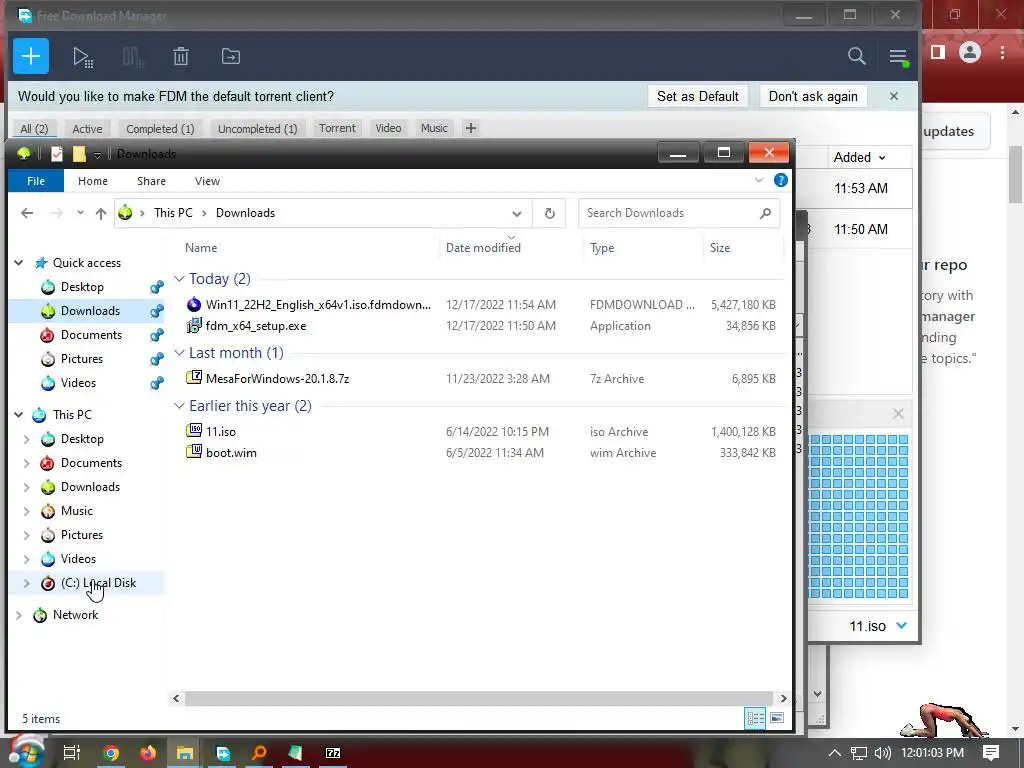
Task: Select Win11_22H2_English_x64v1.iso.fdmdownload file
Action: pos(317,304)
